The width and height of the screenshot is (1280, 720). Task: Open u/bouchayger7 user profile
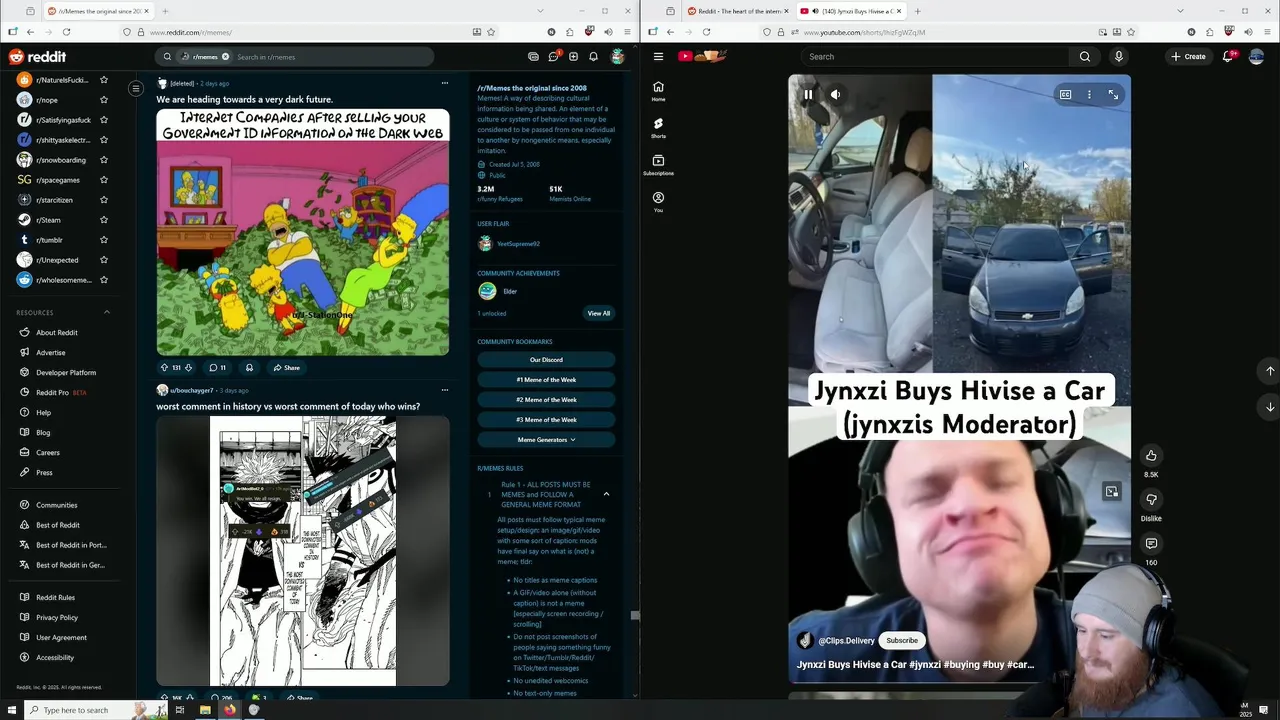(192, 390)
